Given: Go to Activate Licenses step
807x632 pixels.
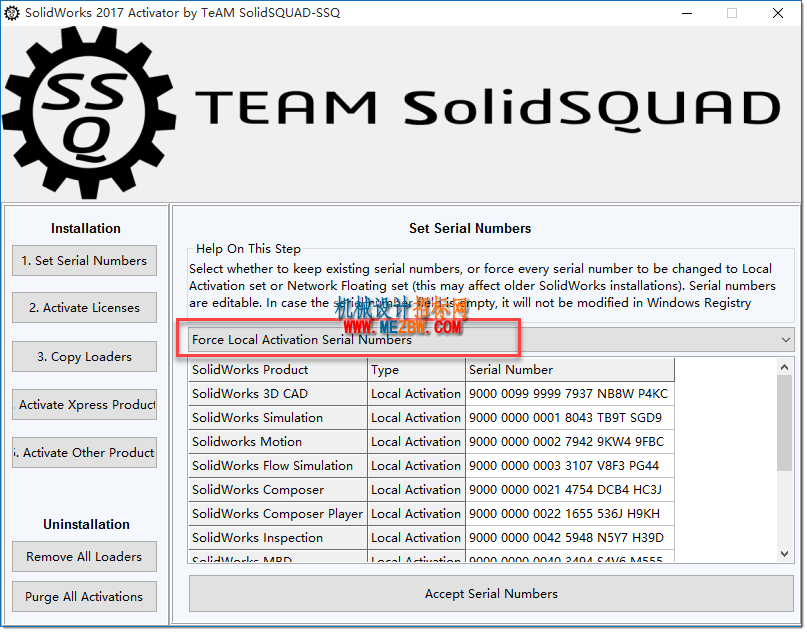Looking at the screenshot, I should pyautogui.click(x=84, y=308).
